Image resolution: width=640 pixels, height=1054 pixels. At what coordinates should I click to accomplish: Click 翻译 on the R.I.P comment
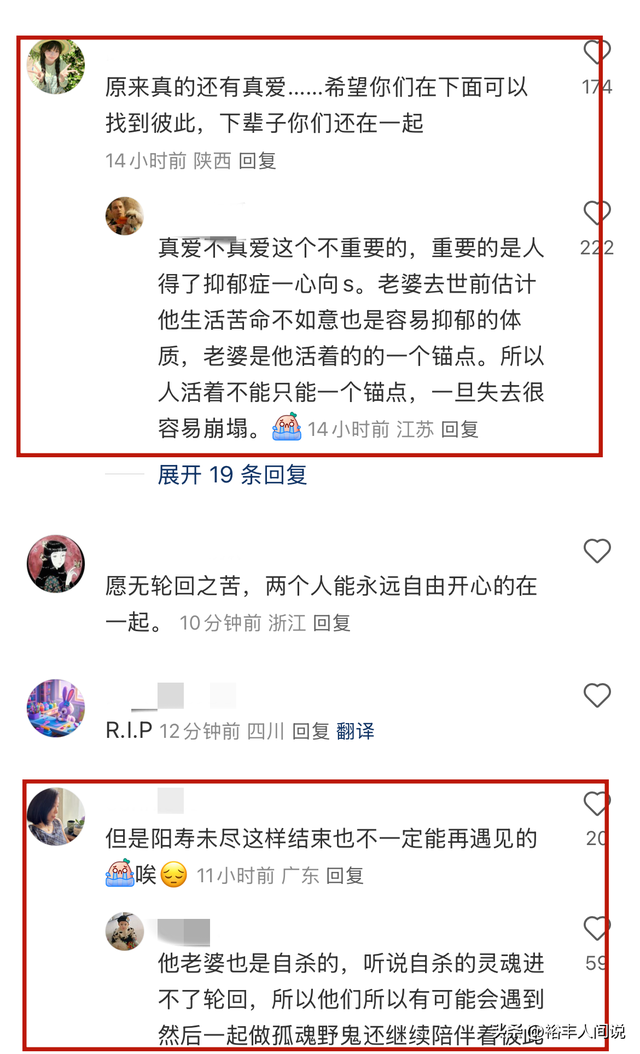pos(355,731)
